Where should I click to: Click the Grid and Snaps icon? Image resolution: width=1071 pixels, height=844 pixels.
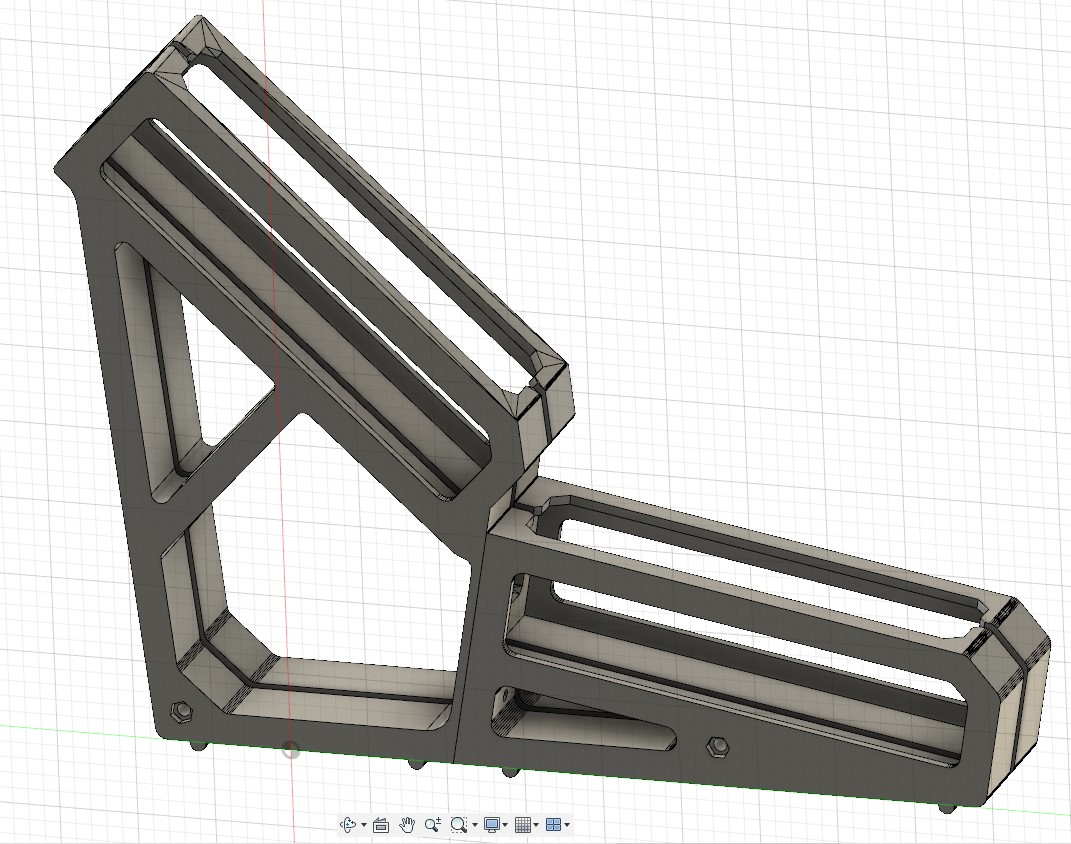pyautogui.click(x=522, y=825)
